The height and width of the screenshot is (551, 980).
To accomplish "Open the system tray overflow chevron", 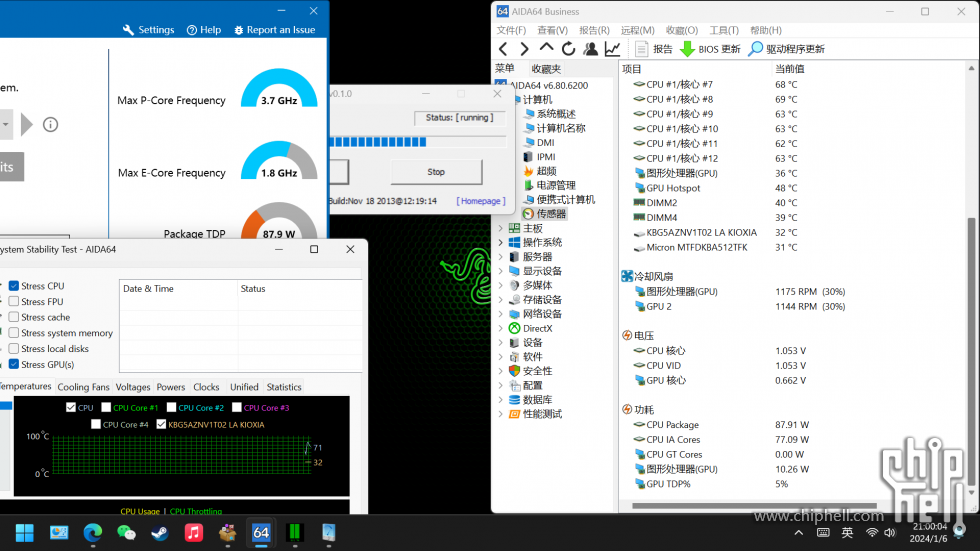I will click(x=799, y=533).
